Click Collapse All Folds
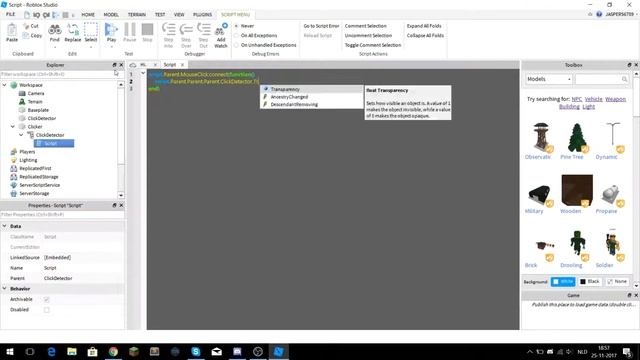Image resolution: width=640 pixels, height=360 pixels. tap(425, 36)
